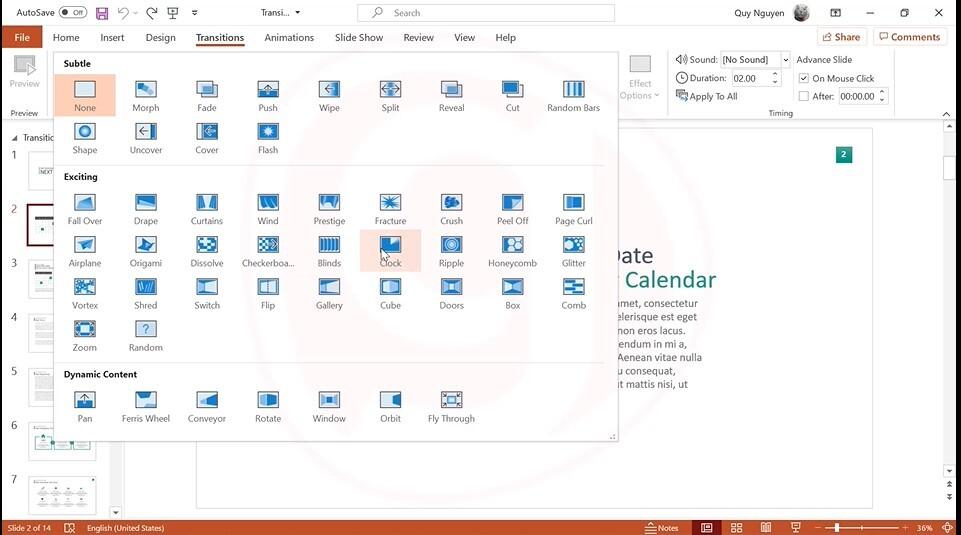Image resolution: width=961 pixels, height=535 pixels.
Task: Switch to the Slide Show tab
Action: point(359,37)
